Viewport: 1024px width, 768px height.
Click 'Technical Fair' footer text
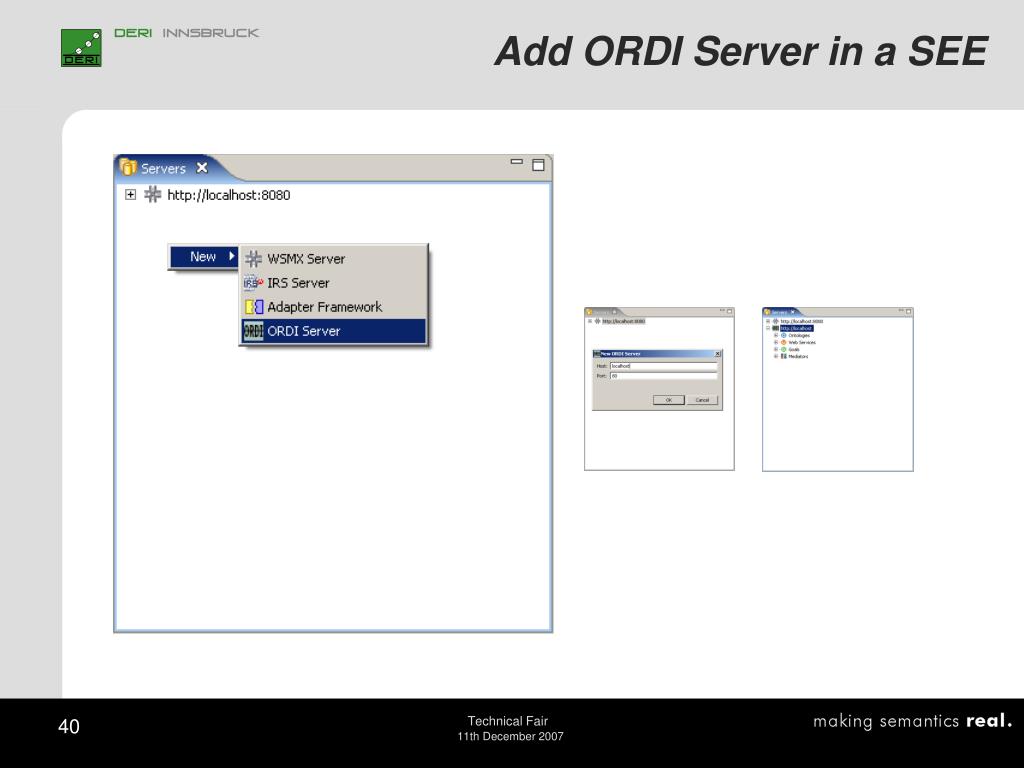coord(507,721)
